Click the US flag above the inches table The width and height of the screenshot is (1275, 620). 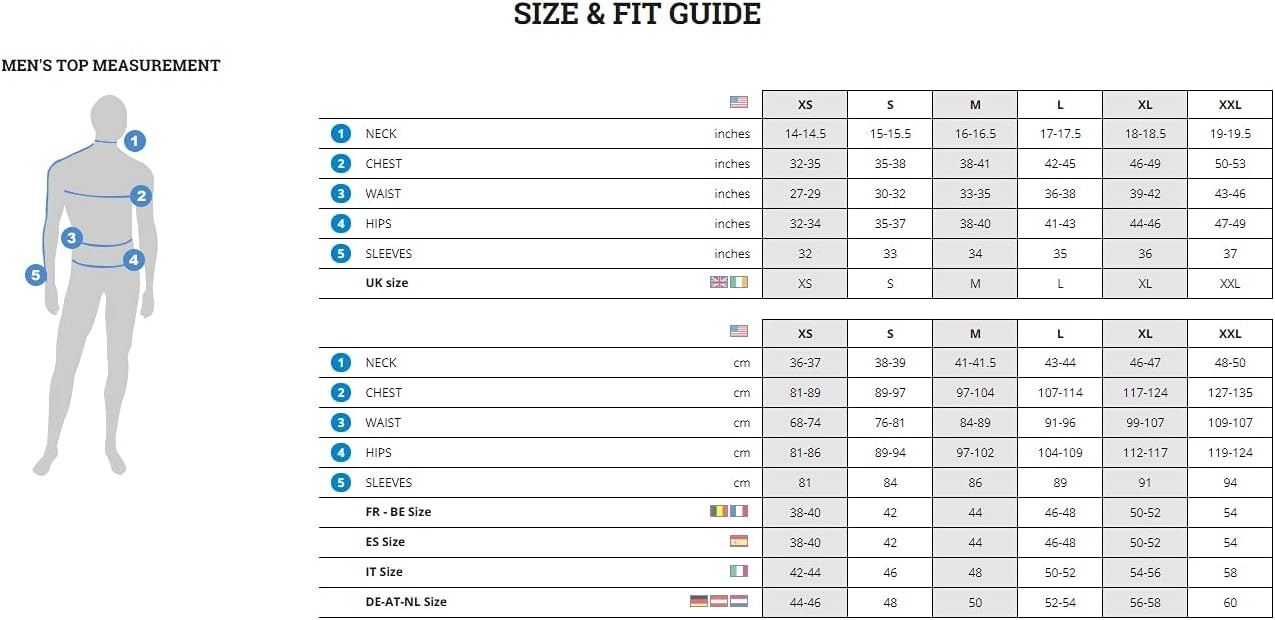point(739,102)
